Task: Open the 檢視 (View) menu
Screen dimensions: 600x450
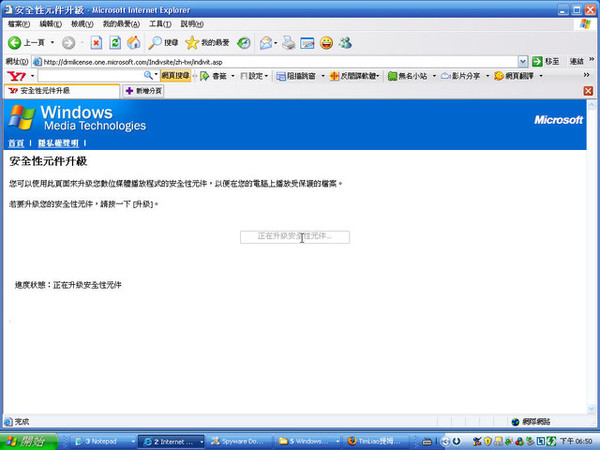Action: pos(82,24)
